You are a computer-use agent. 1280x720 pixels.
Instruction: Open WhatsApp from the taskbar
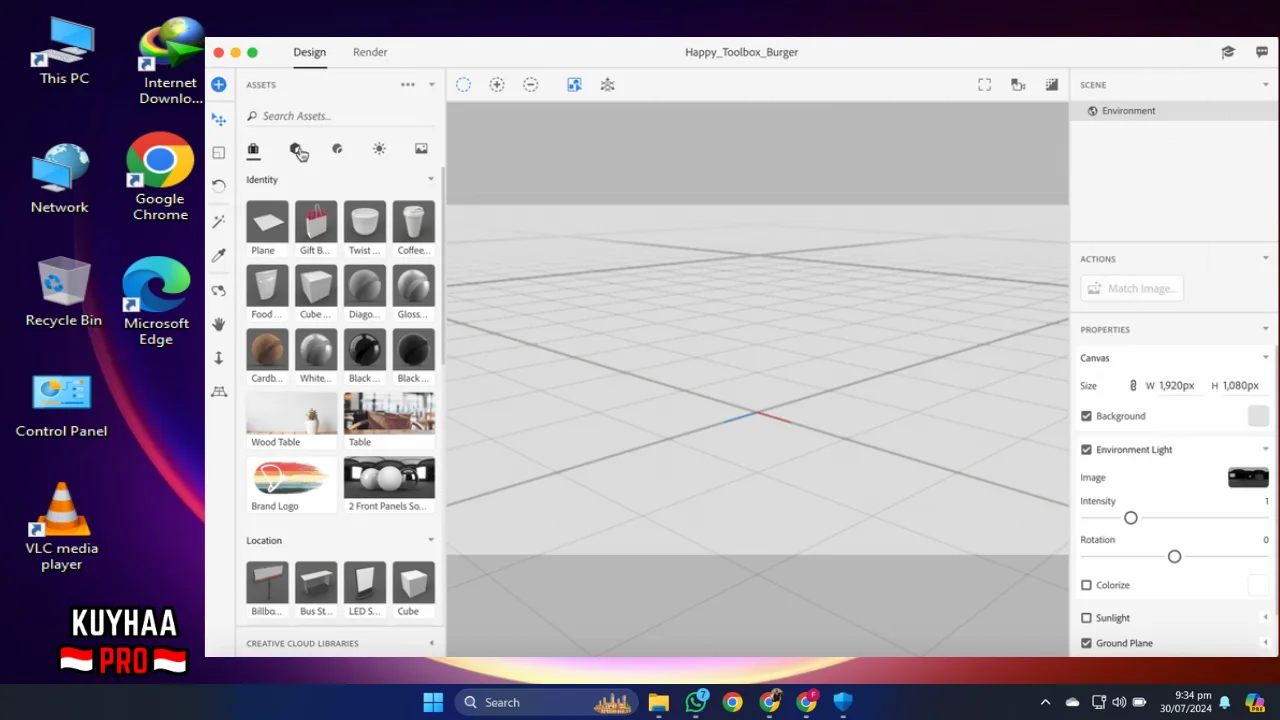[696, 702]
